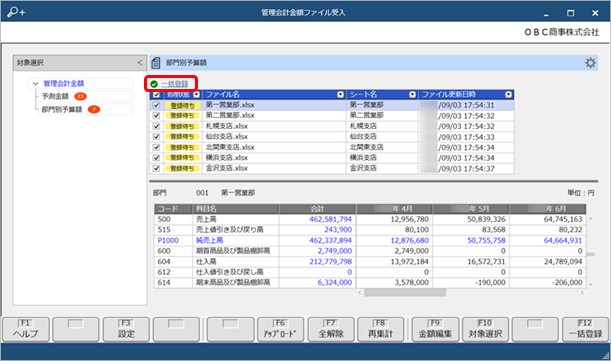Uncheck the 横浜支店.xlsx row checkbox
The width and height of the screenshot is (611, 361).
[x=156, y=157]
